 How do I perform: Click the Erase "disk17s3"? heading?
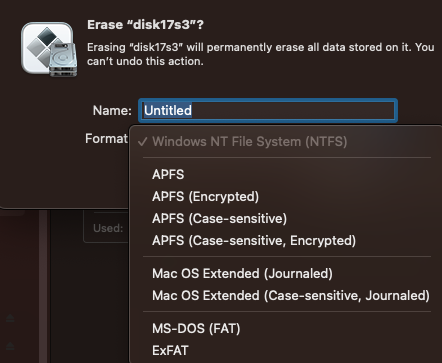click(x=145, y=25)
